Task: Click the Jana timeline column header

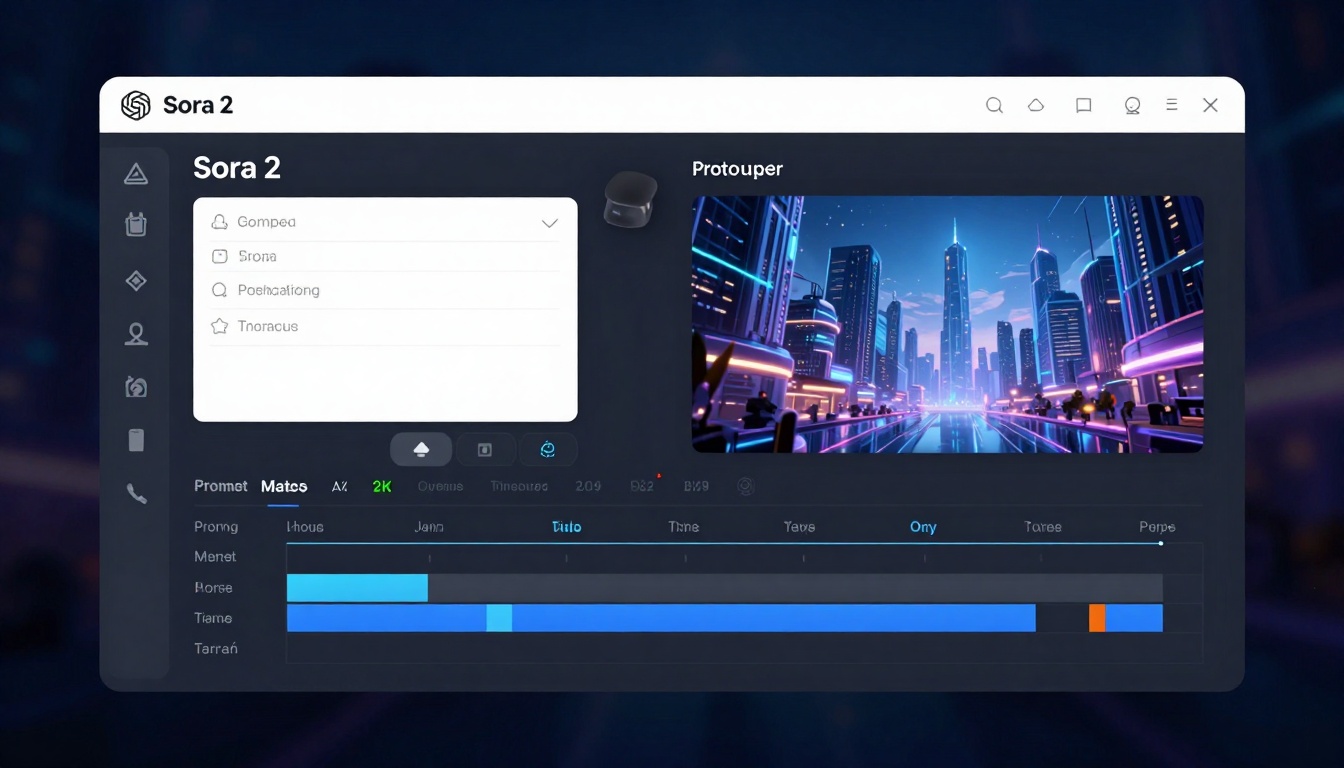Action: coord(429,526)
